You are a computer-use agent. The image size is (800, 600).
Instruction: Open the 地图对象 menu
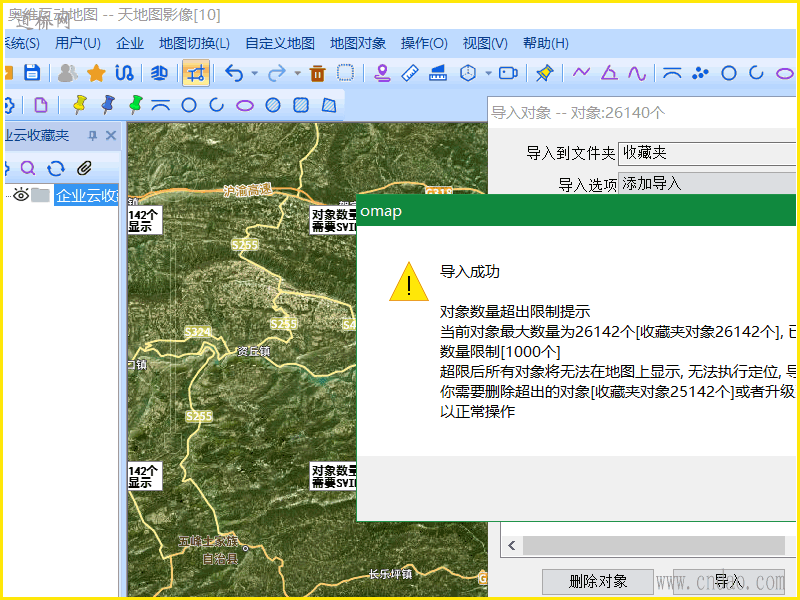pyautogui.click(x=358, y=43)
